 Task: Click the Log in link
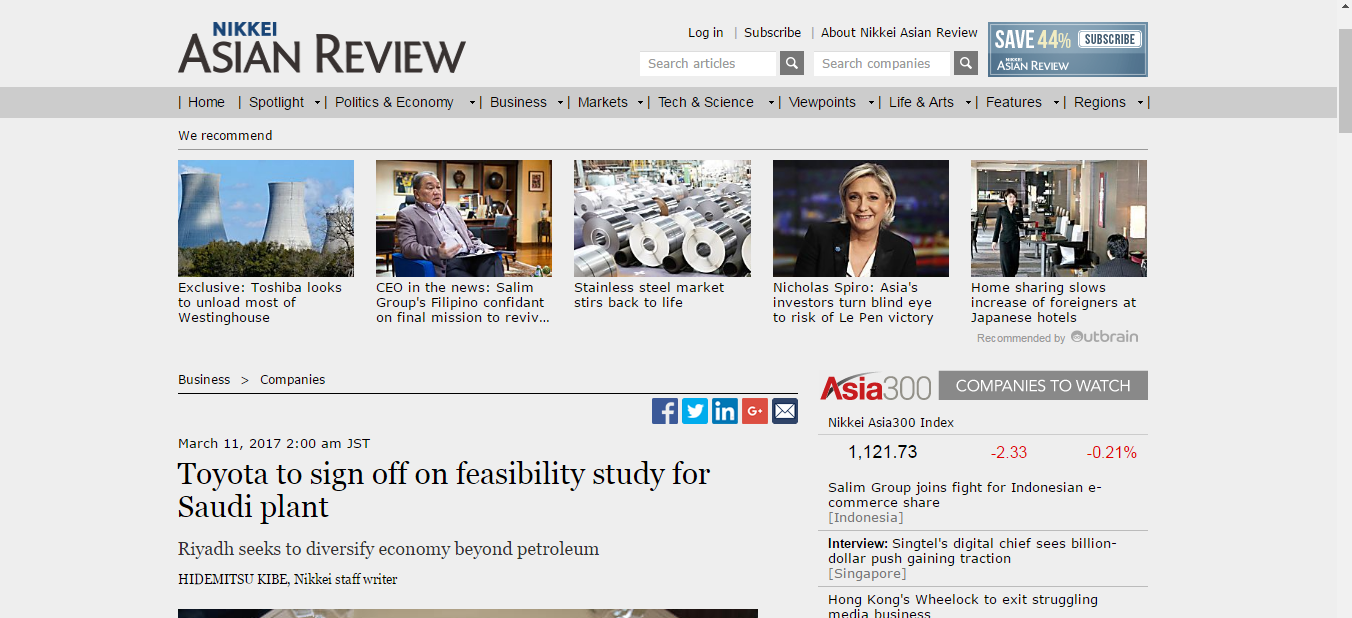point(705,33)
